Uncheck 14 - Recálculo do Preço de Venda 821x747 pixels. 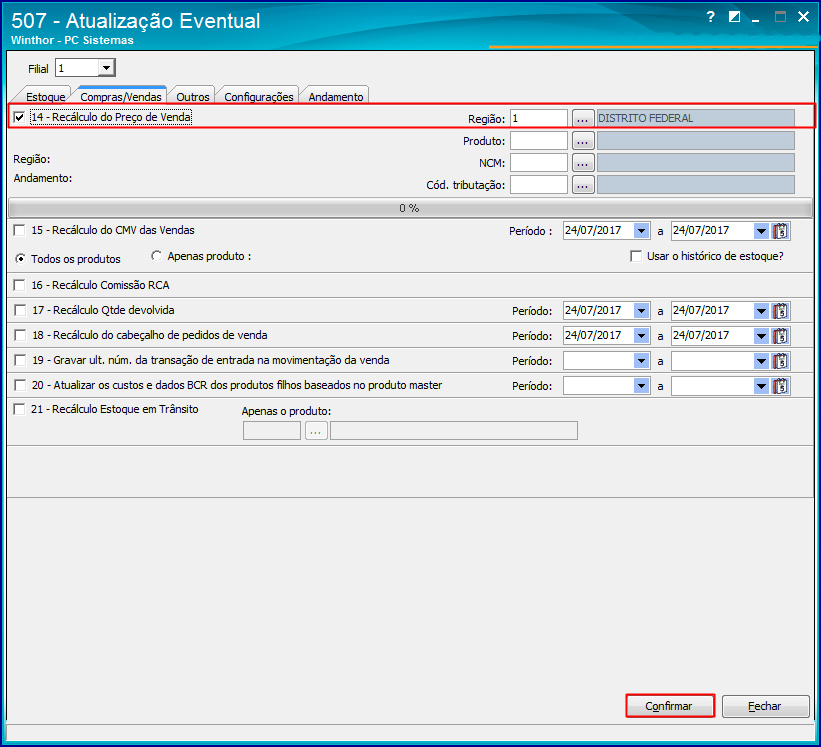[19, 117]
